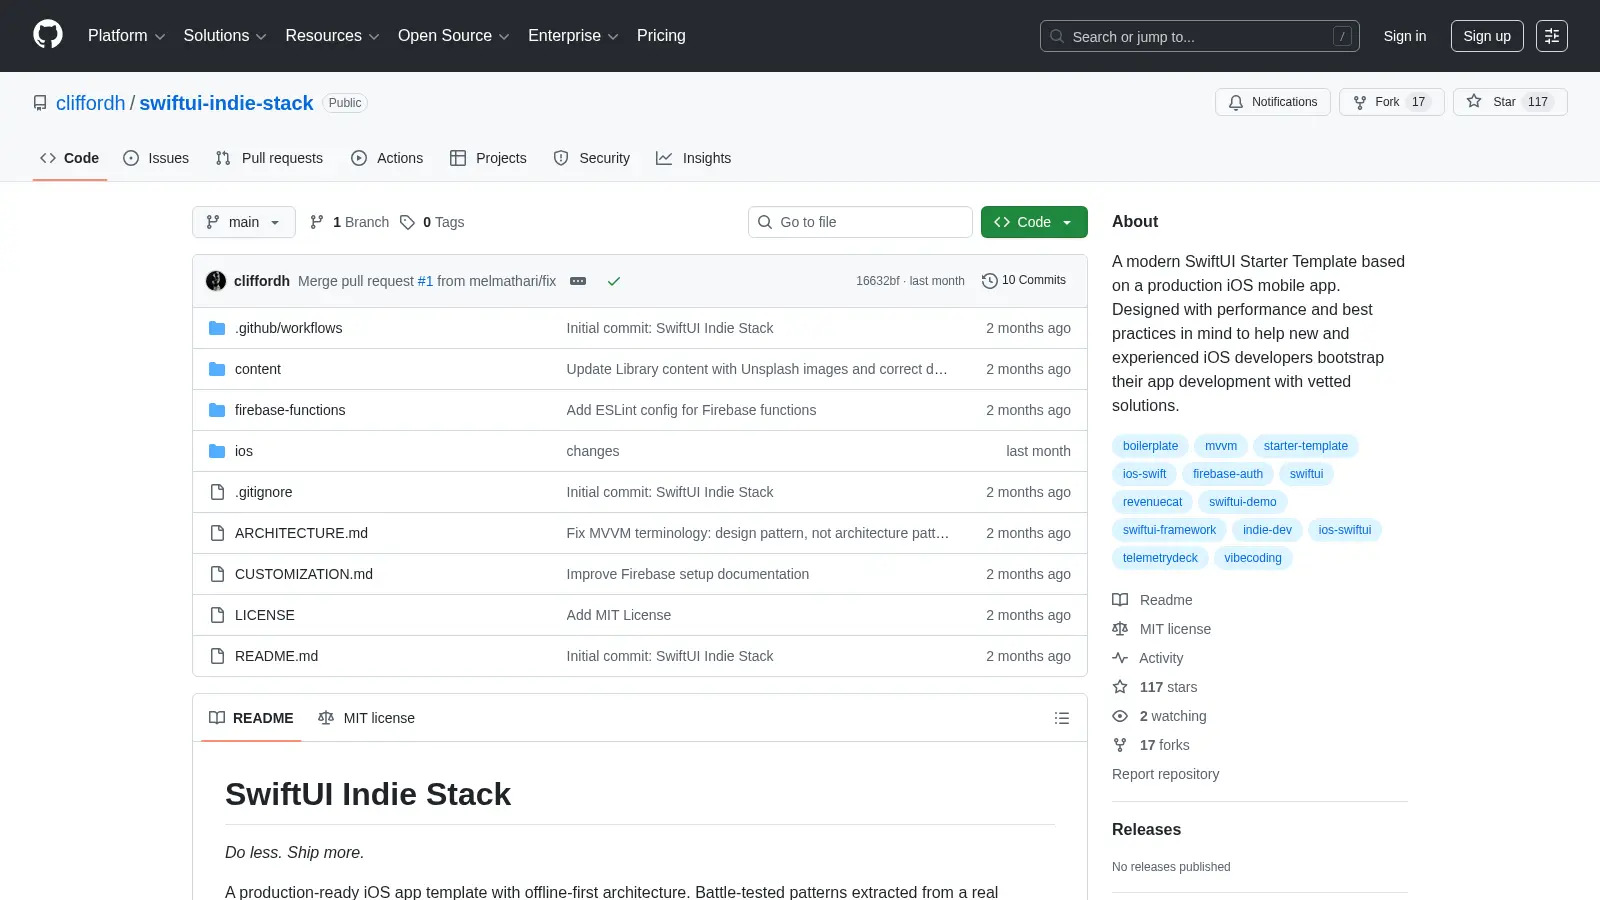The width and height of the screenshot is (1600, 900).
Task: Open the .github/workflows folder
Action: (288, 328)
